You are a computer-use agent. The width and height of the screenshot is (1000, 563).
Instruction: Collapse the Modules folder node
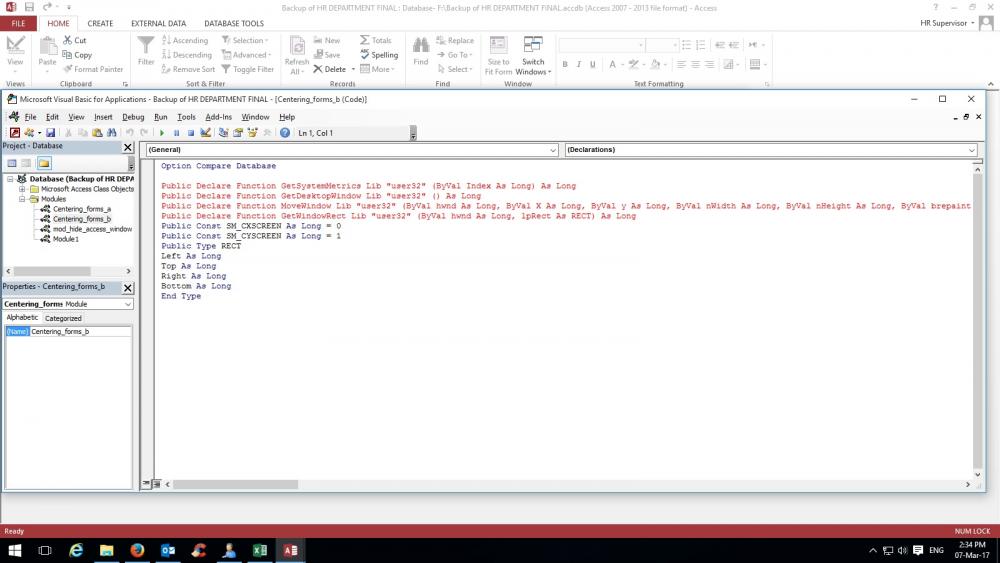tap(22, 199)
